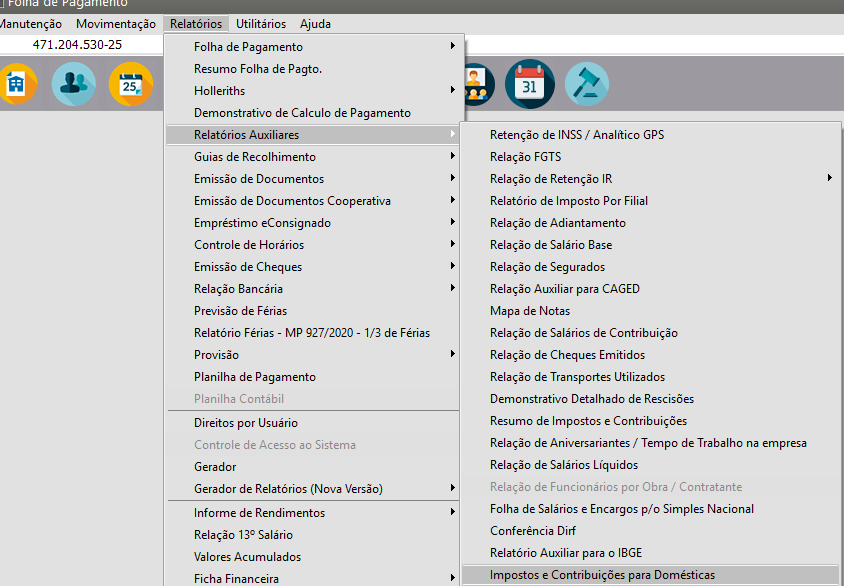Click the yellow calendar 25 icon
Viewport: 844px width, 586px height.
click(x=131, y=84)
